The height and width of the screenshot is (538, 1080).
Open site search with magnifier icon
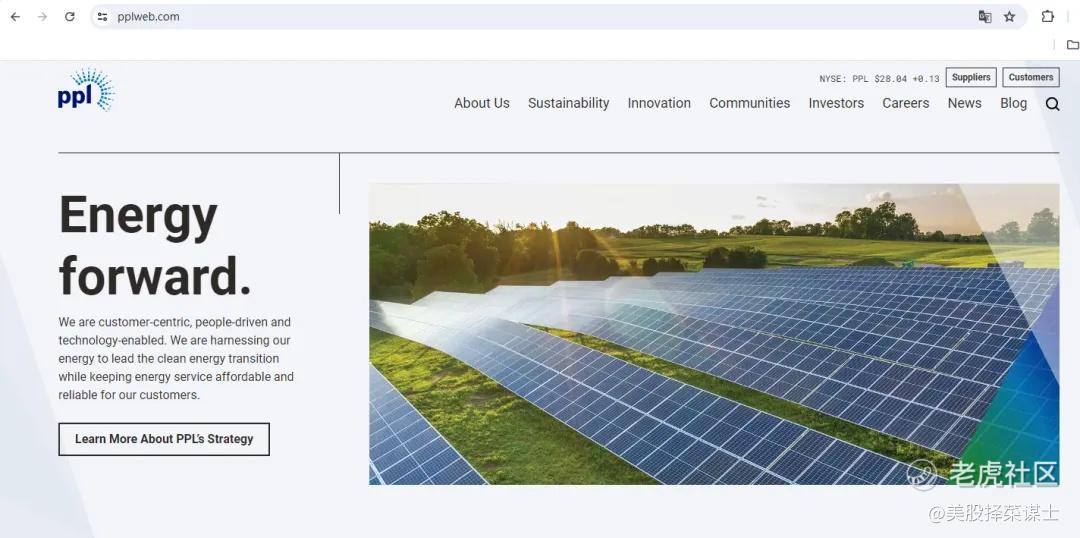(1052, 104)
